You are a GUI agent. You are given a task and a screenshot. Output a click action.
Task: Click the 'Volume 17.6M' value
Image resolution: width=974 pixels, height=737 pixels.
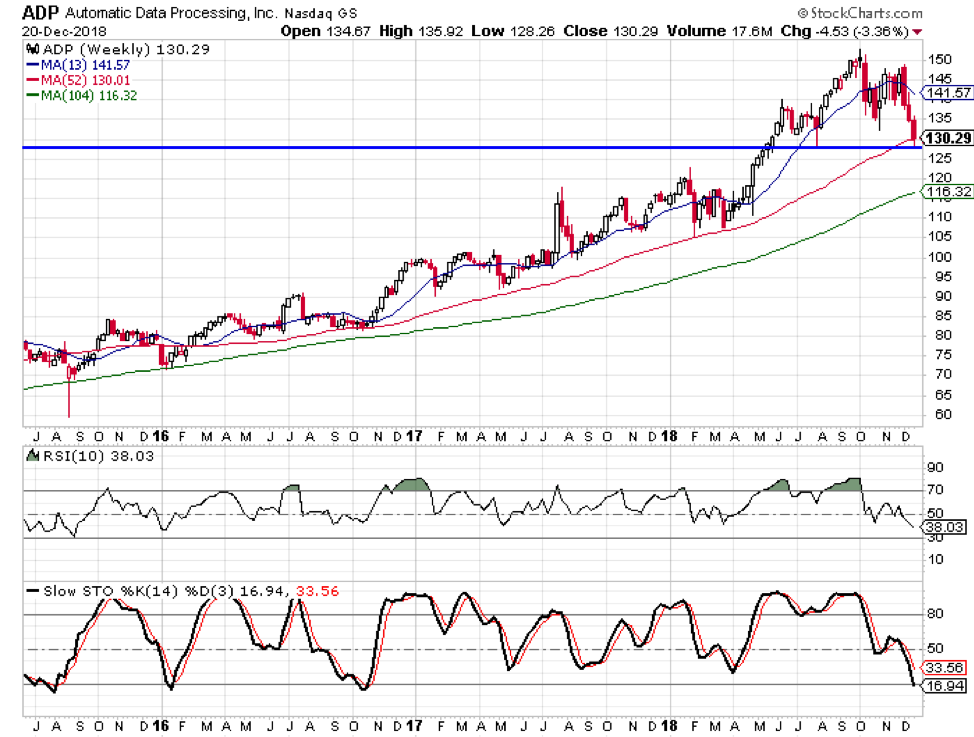click(720, 31)
